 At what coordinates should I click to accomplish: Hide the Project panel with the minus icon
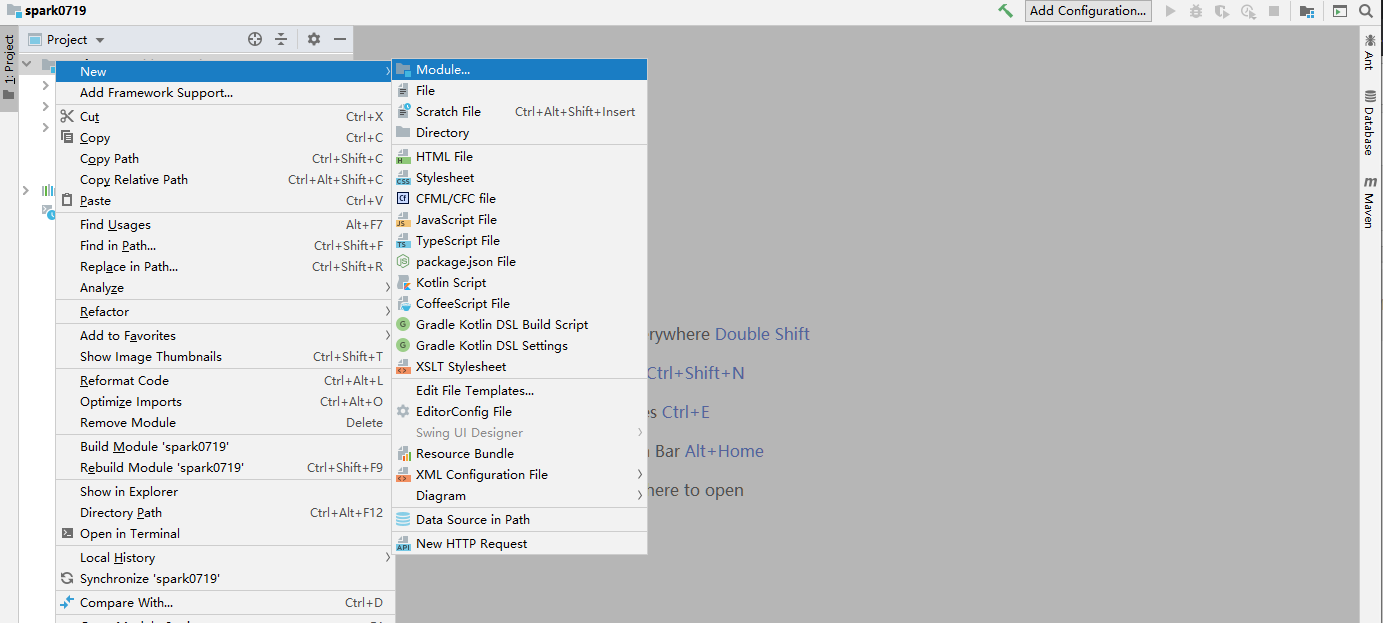click(340, 39)
